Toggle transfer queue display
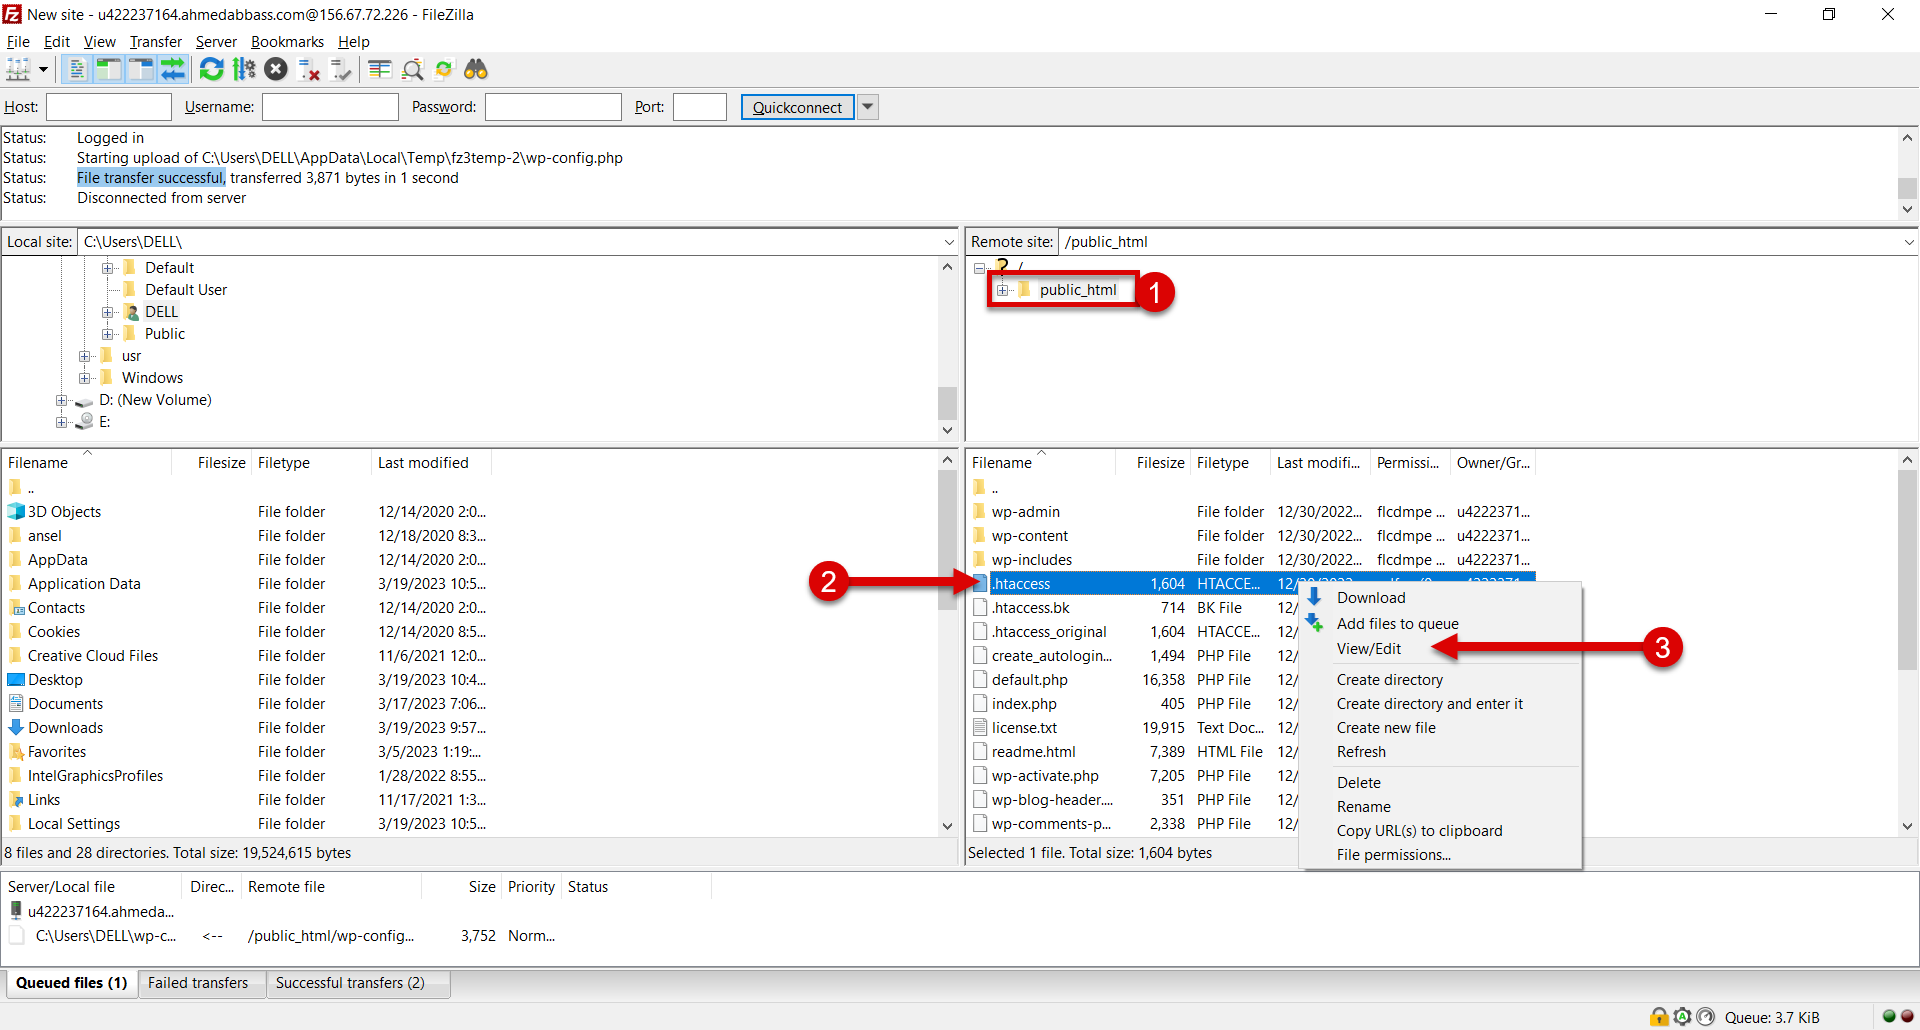This screenshot has height=1030, width=1920. pos(173,69)
